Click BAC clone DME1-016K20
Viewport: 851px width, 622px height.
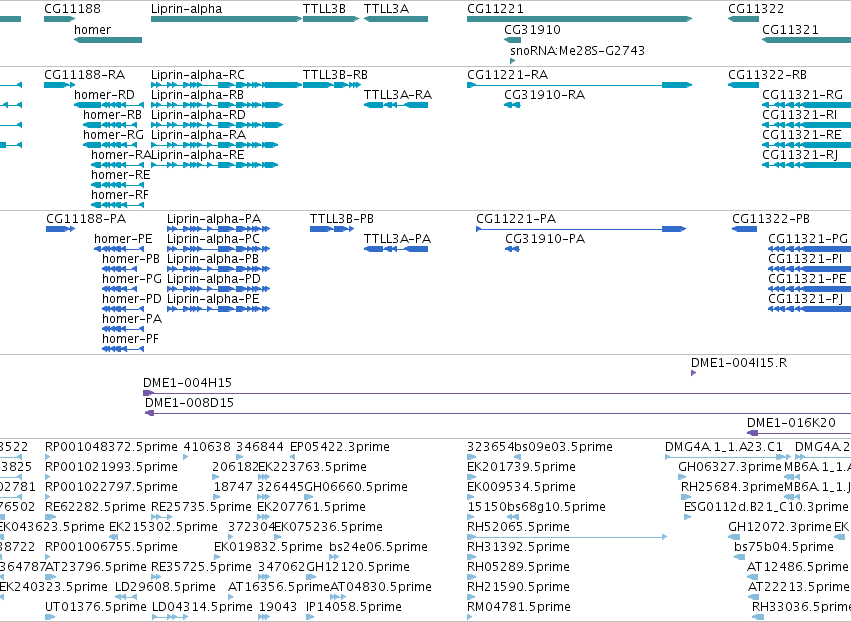click(791, 423)
